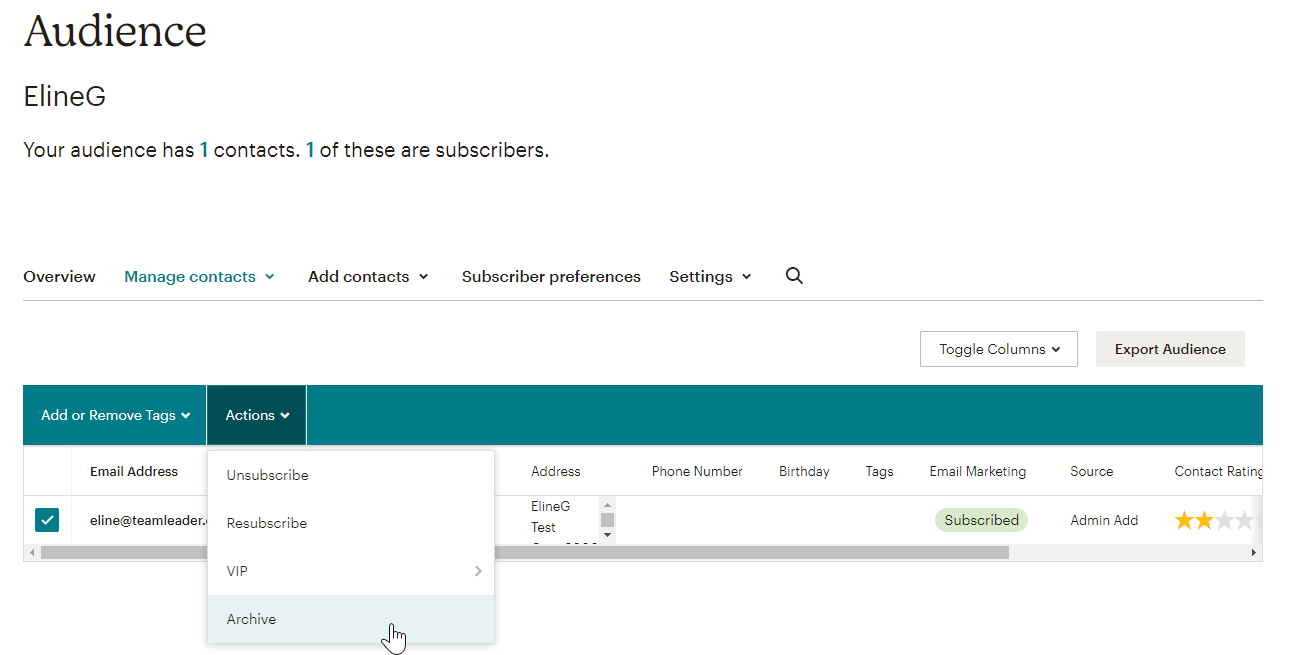
Task: Open the Add or Remove Tags dropdown
Action: coord(114,414)
